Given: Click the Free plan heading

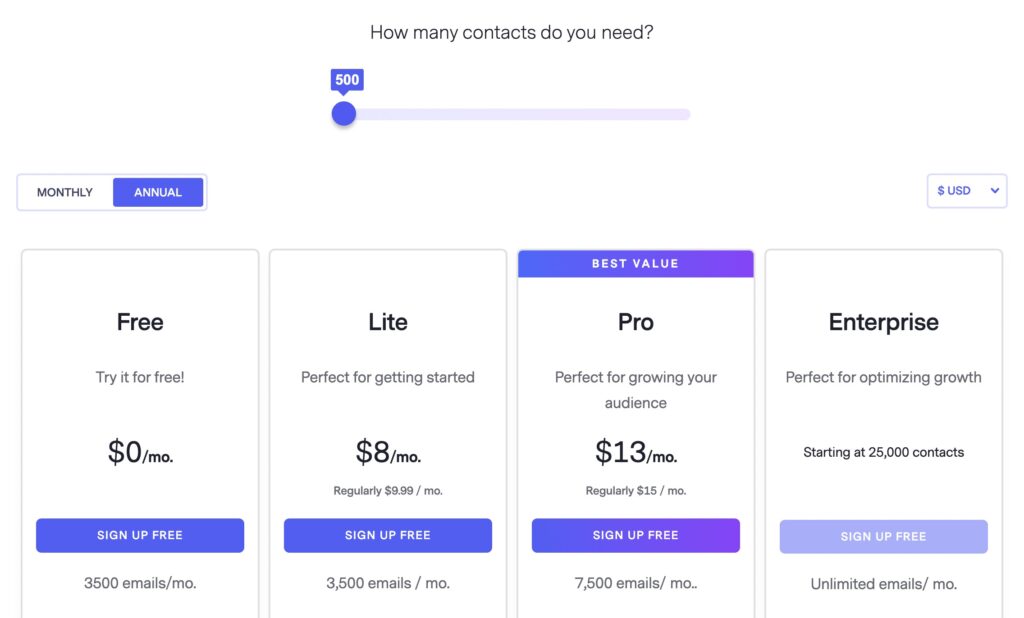Looking at the screenshot, I should [x=139, y=322].
